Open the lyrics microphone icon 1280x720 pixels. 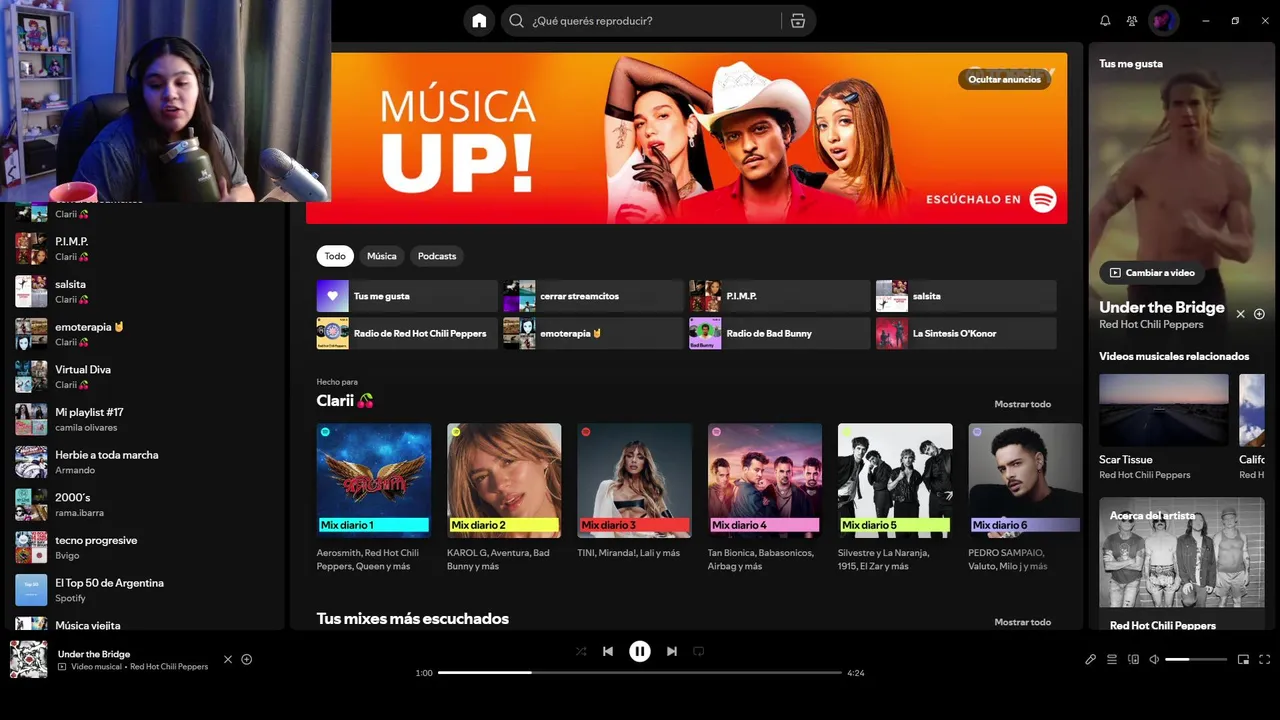point(1091,659)
